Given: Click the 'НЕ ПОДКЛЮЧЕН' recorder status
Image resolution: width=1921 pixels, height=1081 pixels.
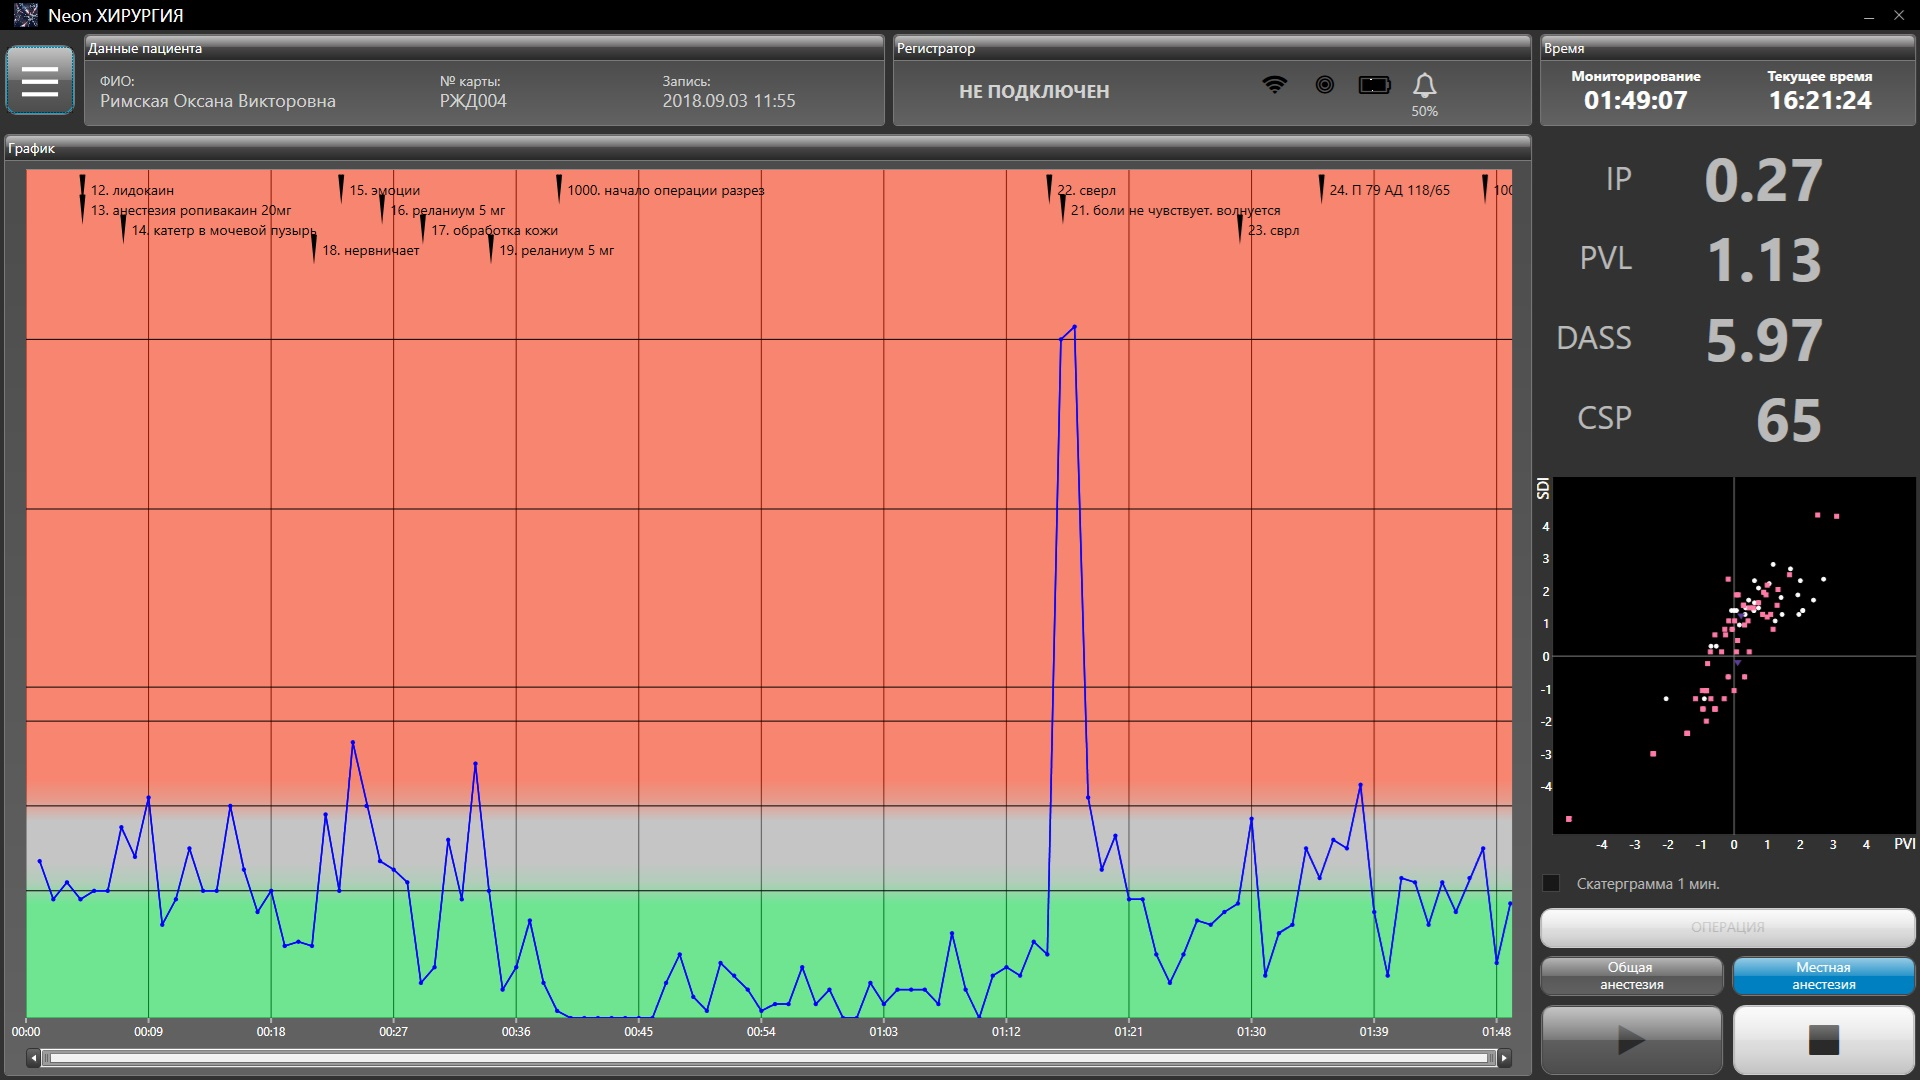Looking at the screenshot, I should 1034,91.
